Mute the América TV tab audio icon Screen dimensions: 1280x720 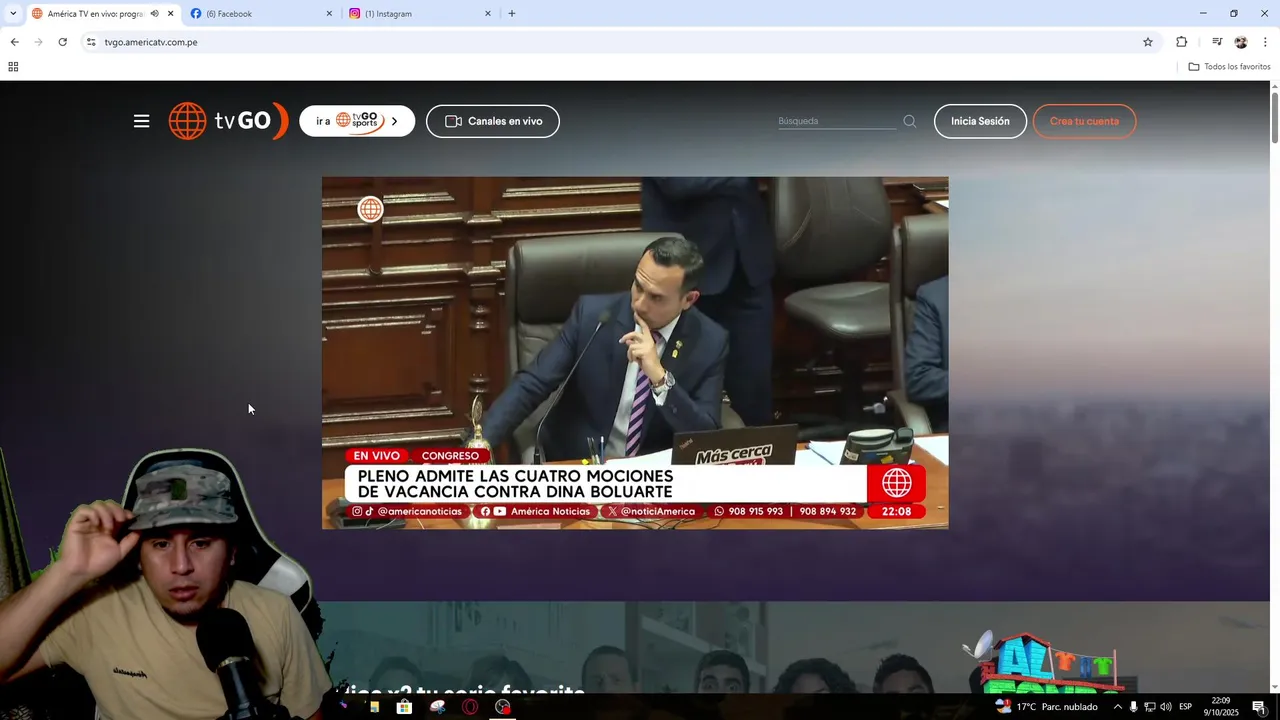point(154,14)
